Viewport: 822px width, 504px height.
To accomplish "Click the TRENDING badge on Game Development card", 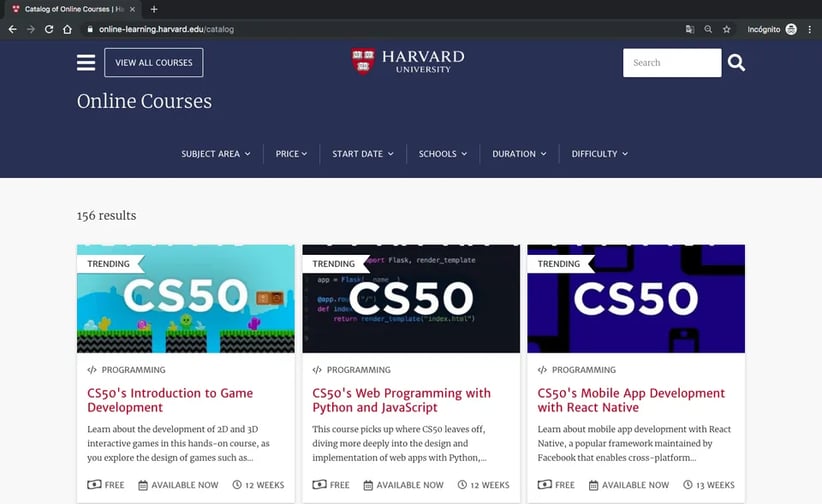I will (109, 264).
